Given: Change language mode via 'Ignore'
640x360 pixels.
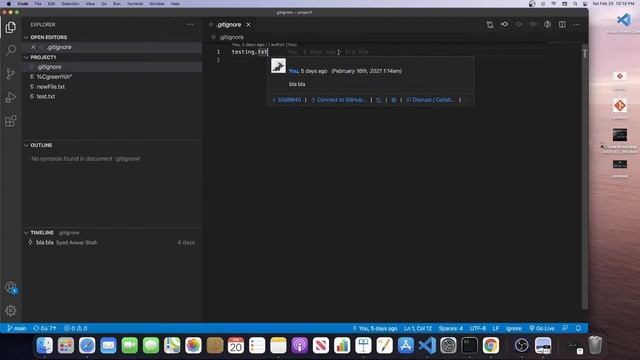Looking at the screenshot, I should click(x=513, y=328).
